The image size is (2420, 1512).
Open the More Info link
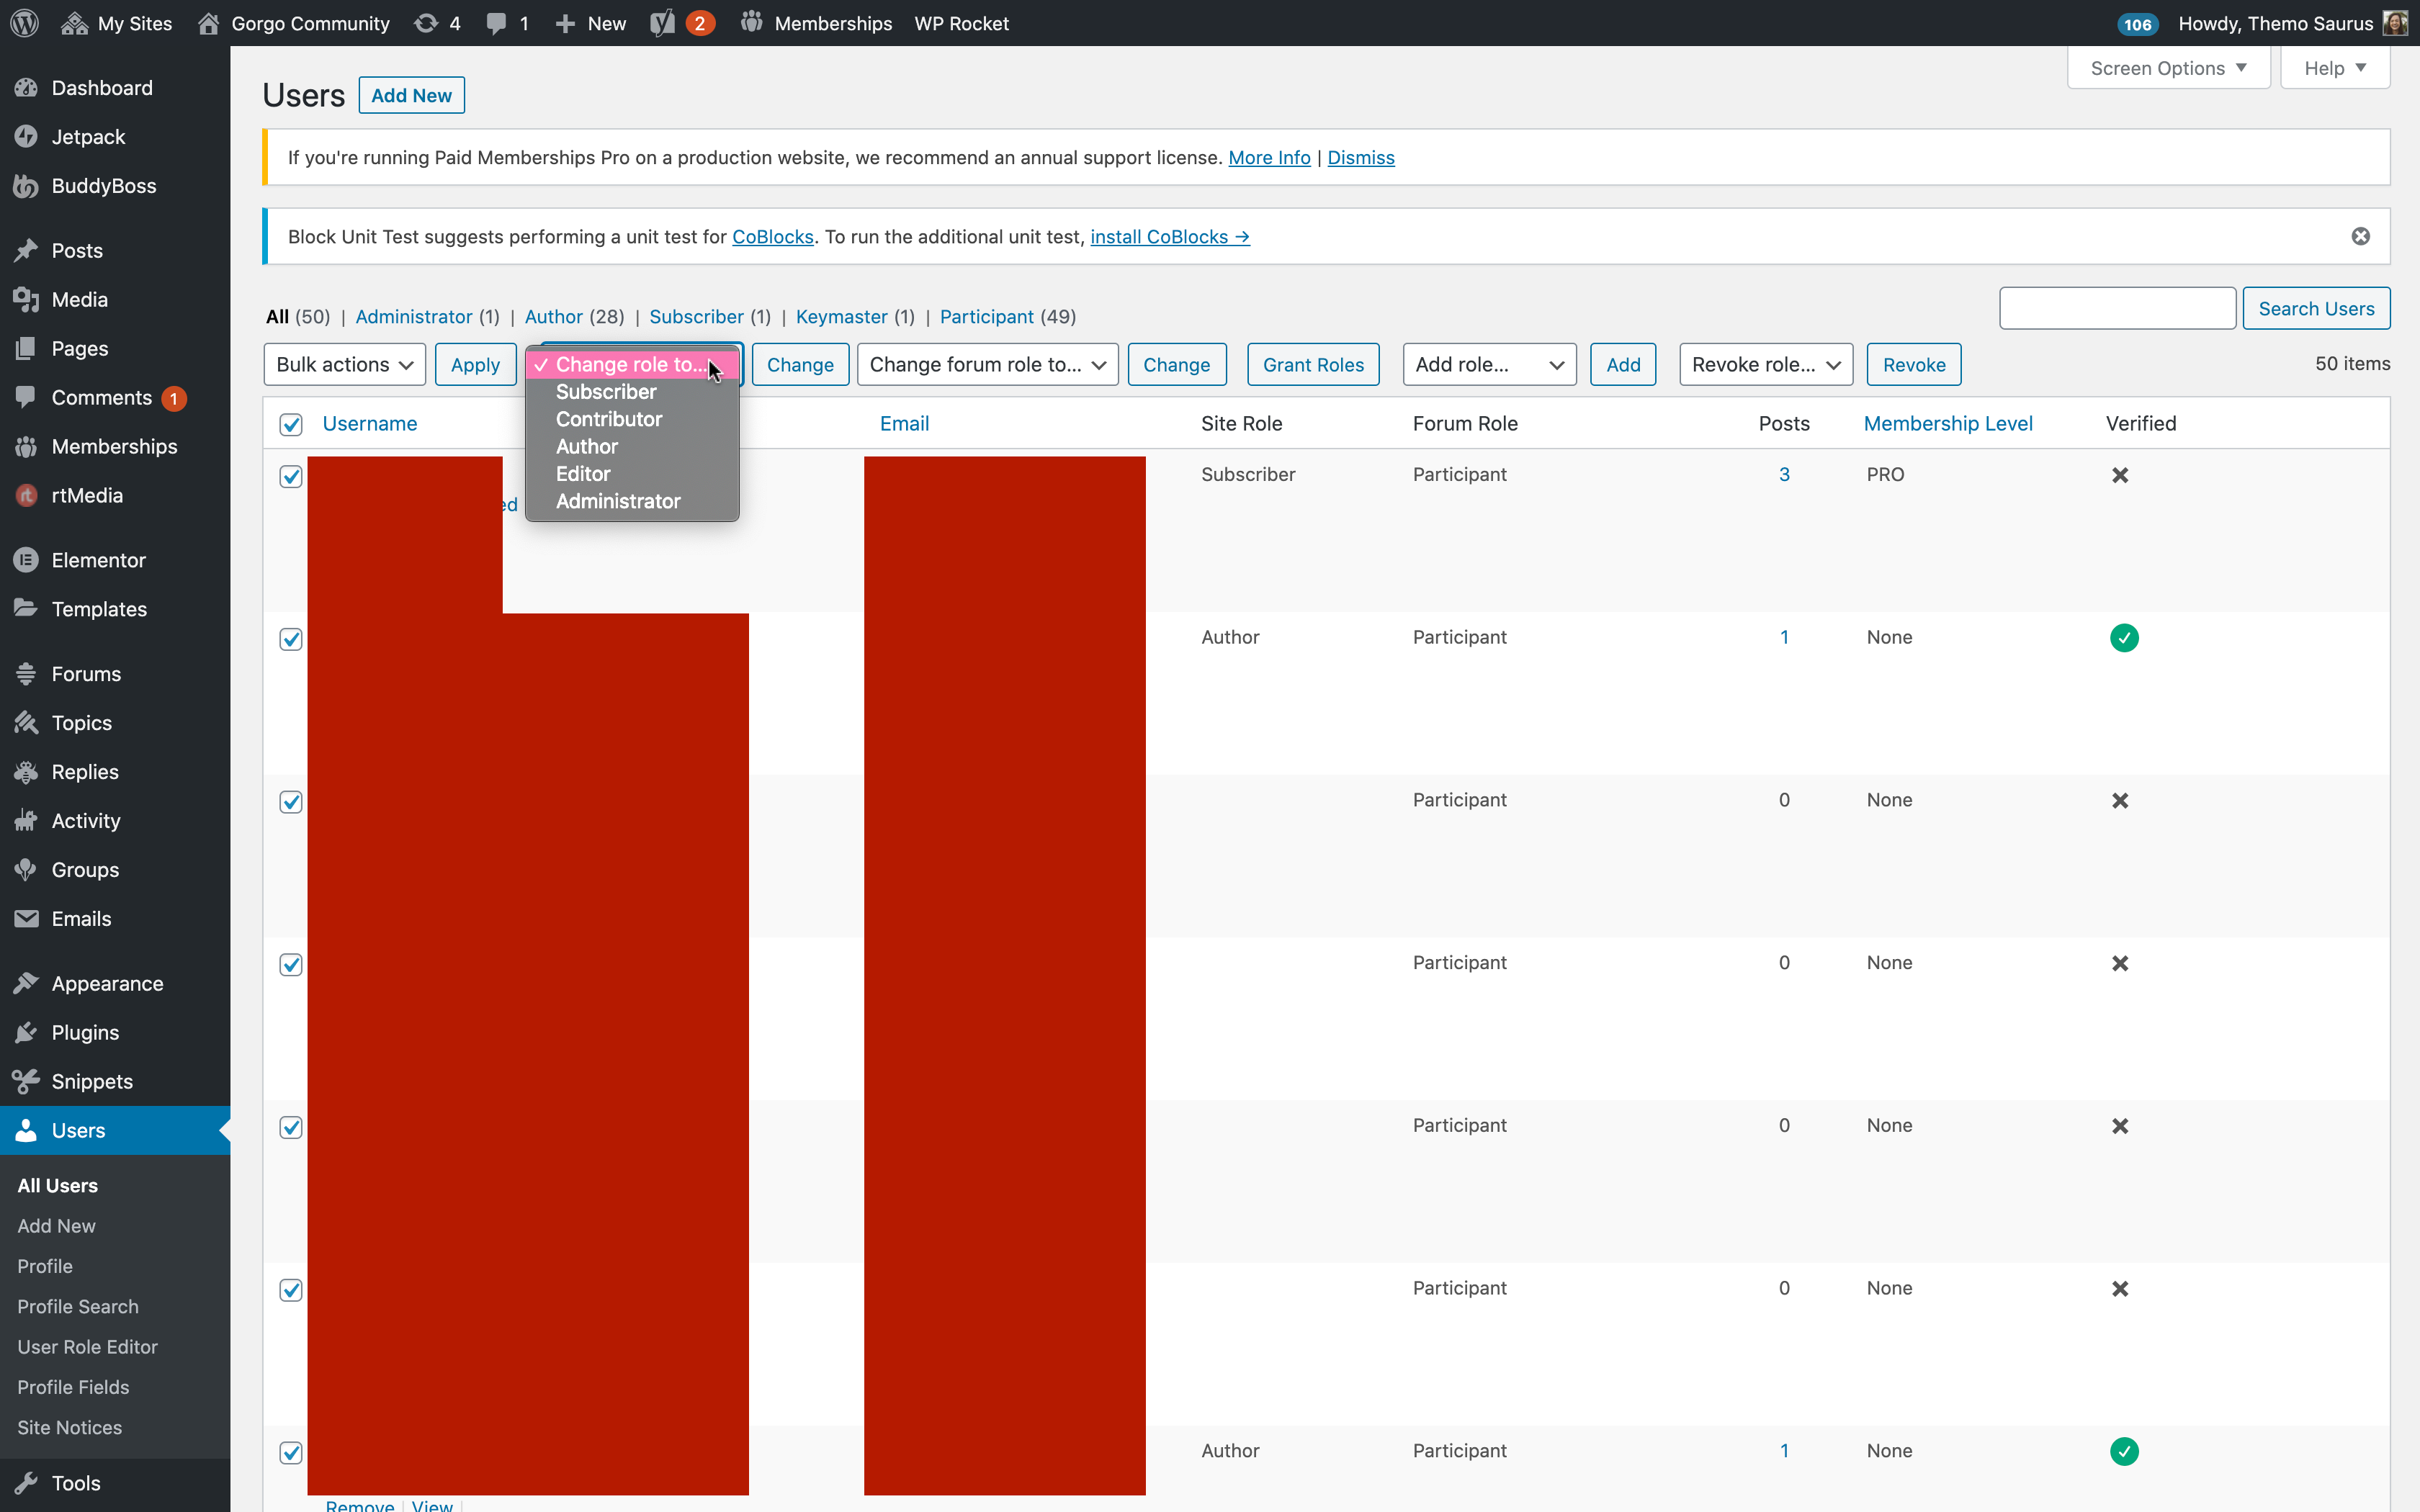pyautogui.click(x=1269, y=157)
